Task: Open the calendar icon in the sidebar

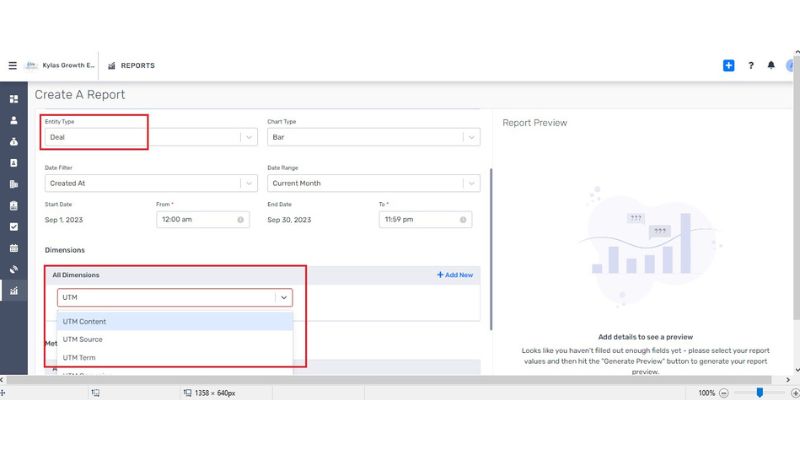Action: [x=14, y=248]
